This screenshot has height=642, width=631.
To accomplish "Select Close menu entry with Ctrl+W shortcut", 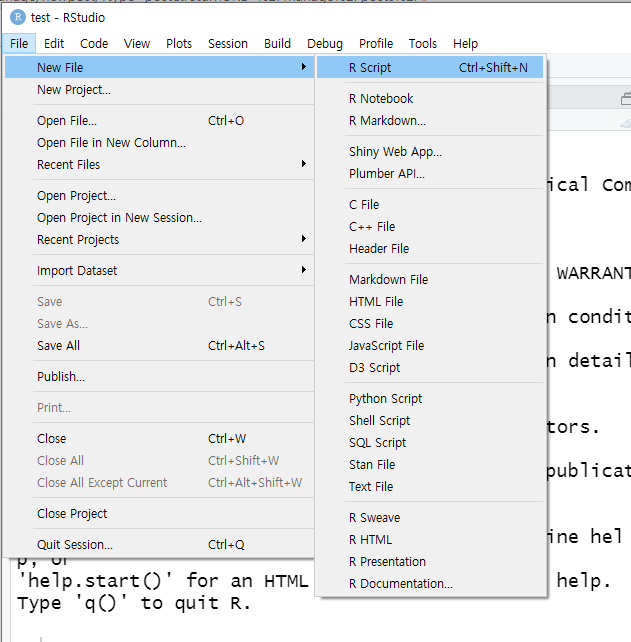I will (x=159, y=438).
